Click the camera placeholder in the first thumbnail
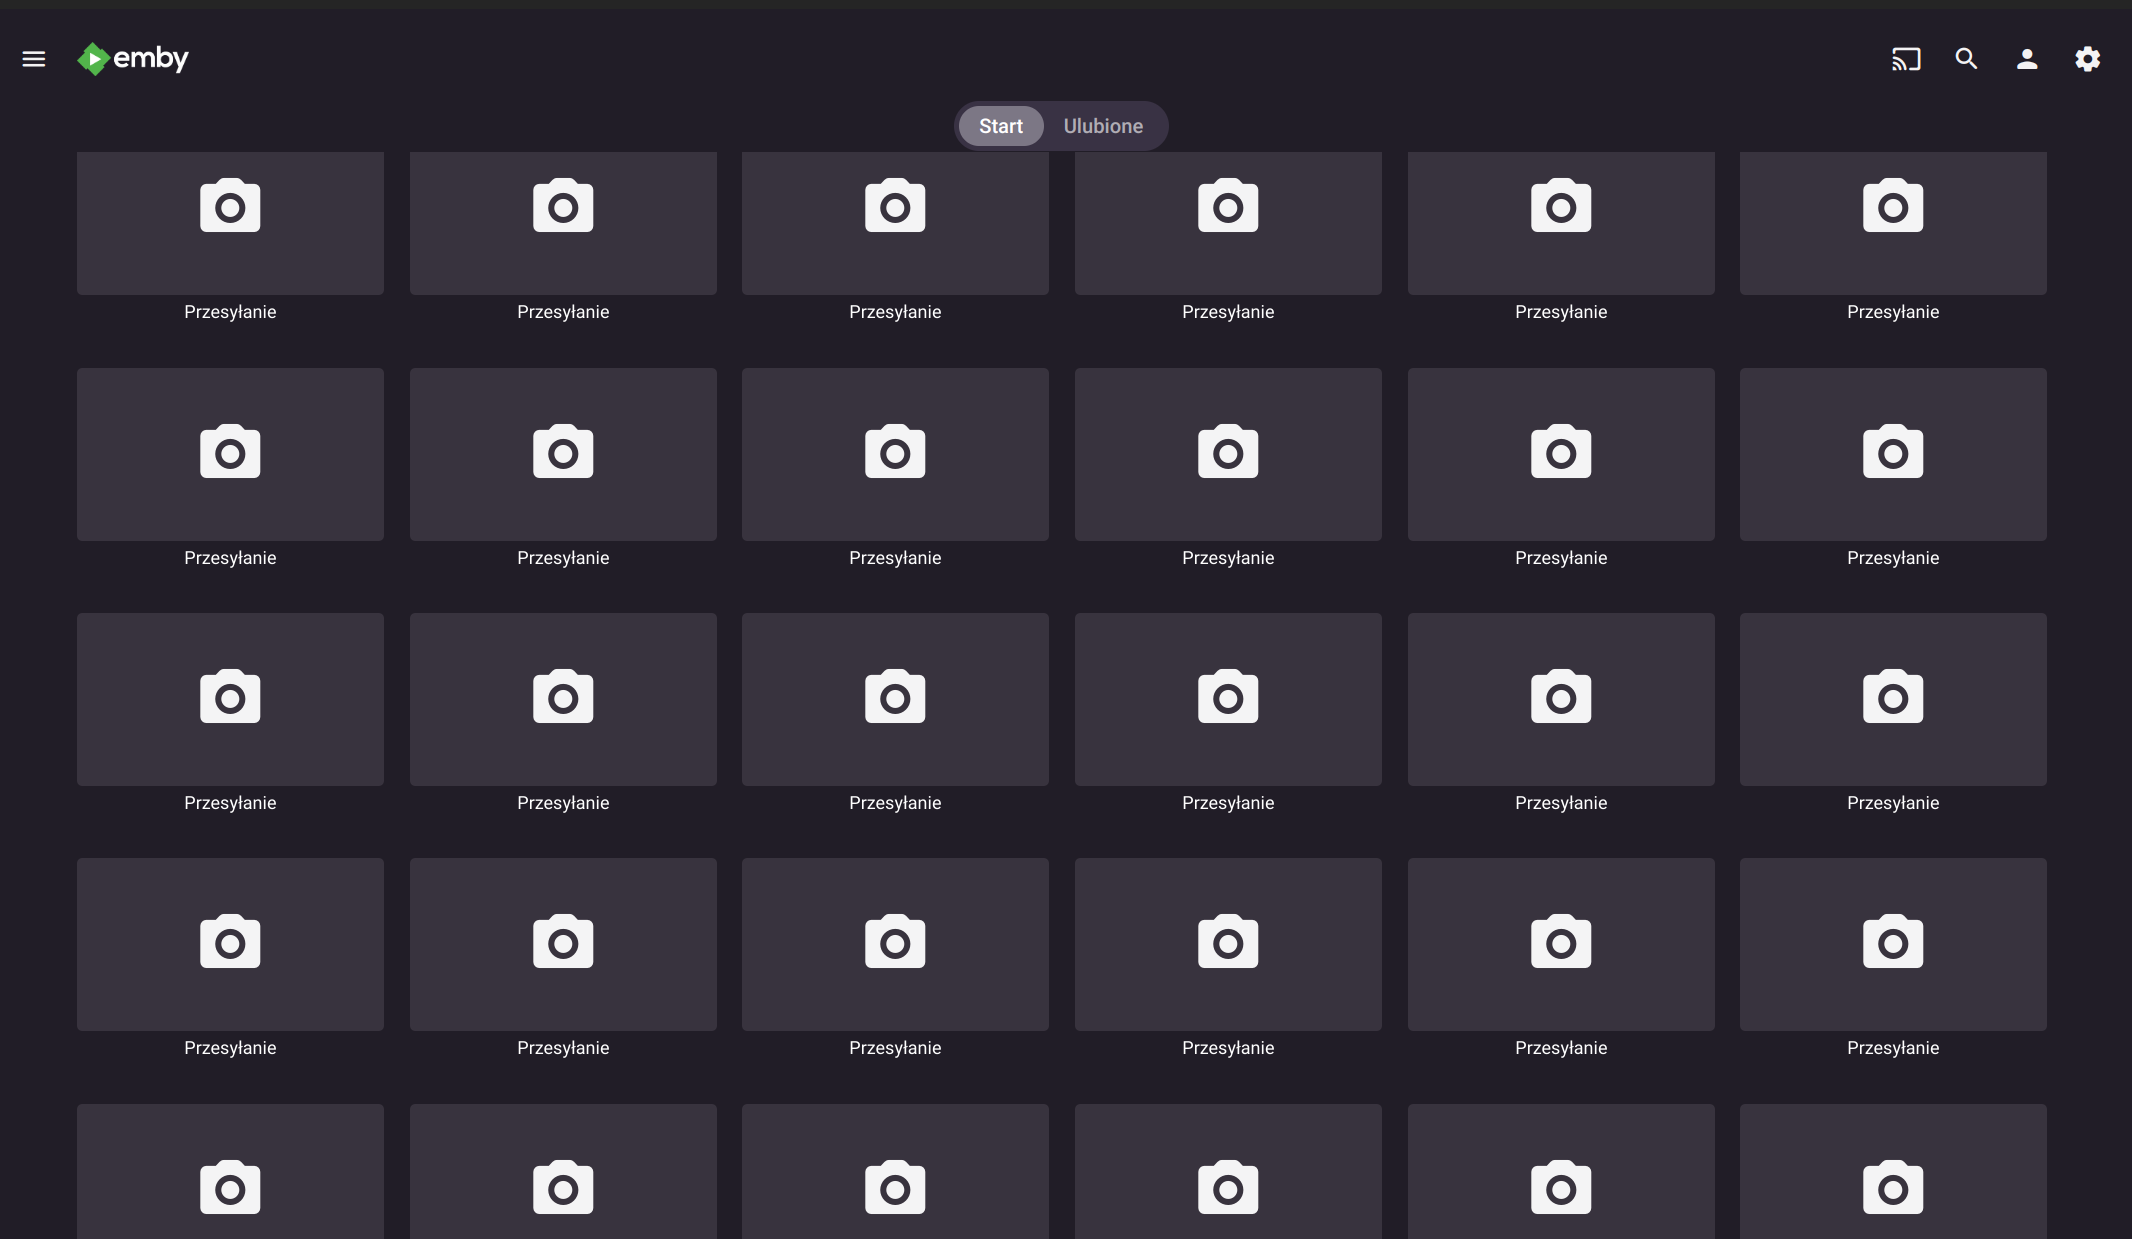This screenshot has height=1239, width=2132. click(229, 207)
